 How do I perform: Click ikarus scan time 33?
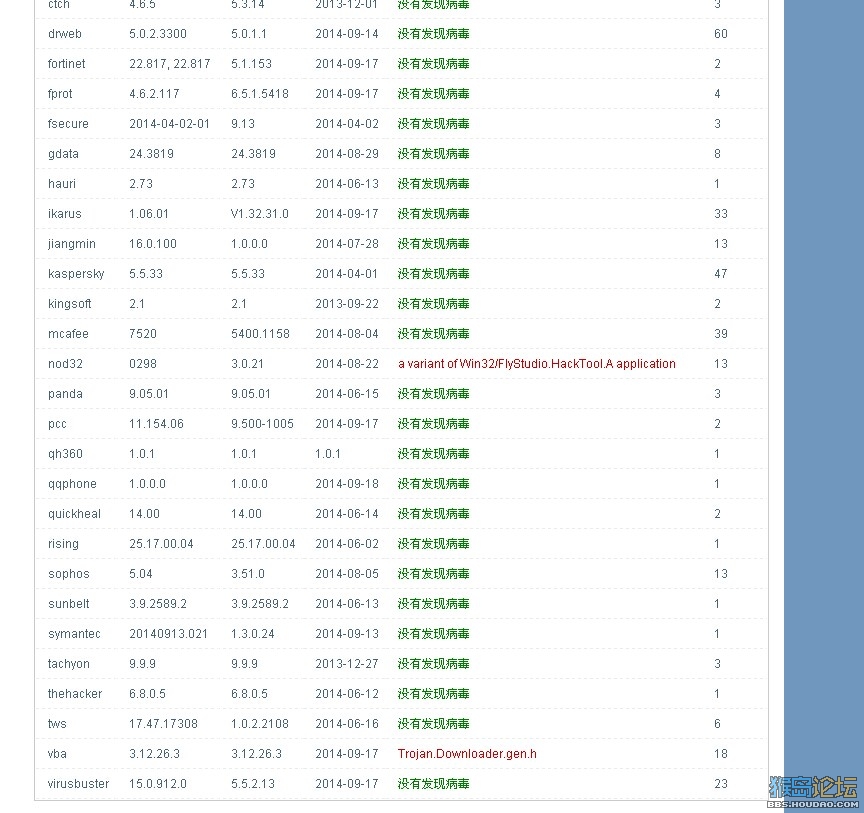pos(721,214)
